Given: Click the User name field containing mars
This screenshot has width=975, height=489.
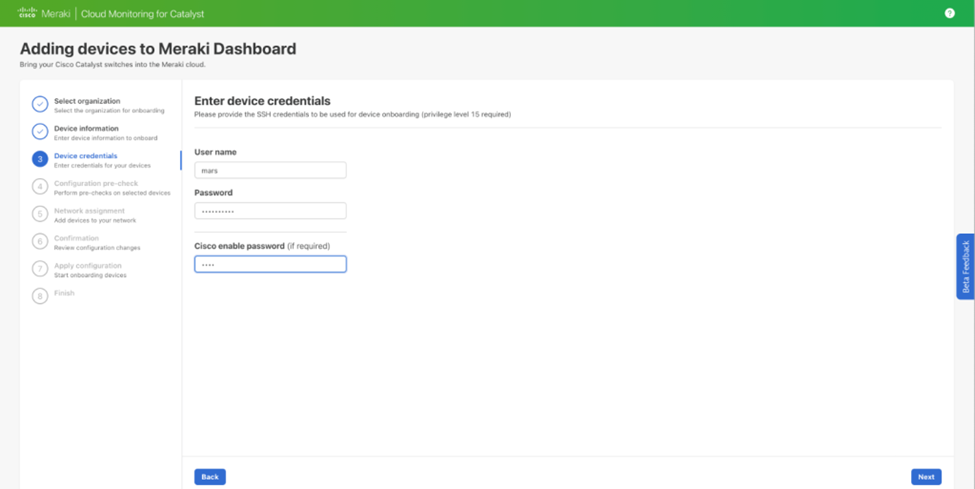Looking at the screenshot, I should click(270, 170).
